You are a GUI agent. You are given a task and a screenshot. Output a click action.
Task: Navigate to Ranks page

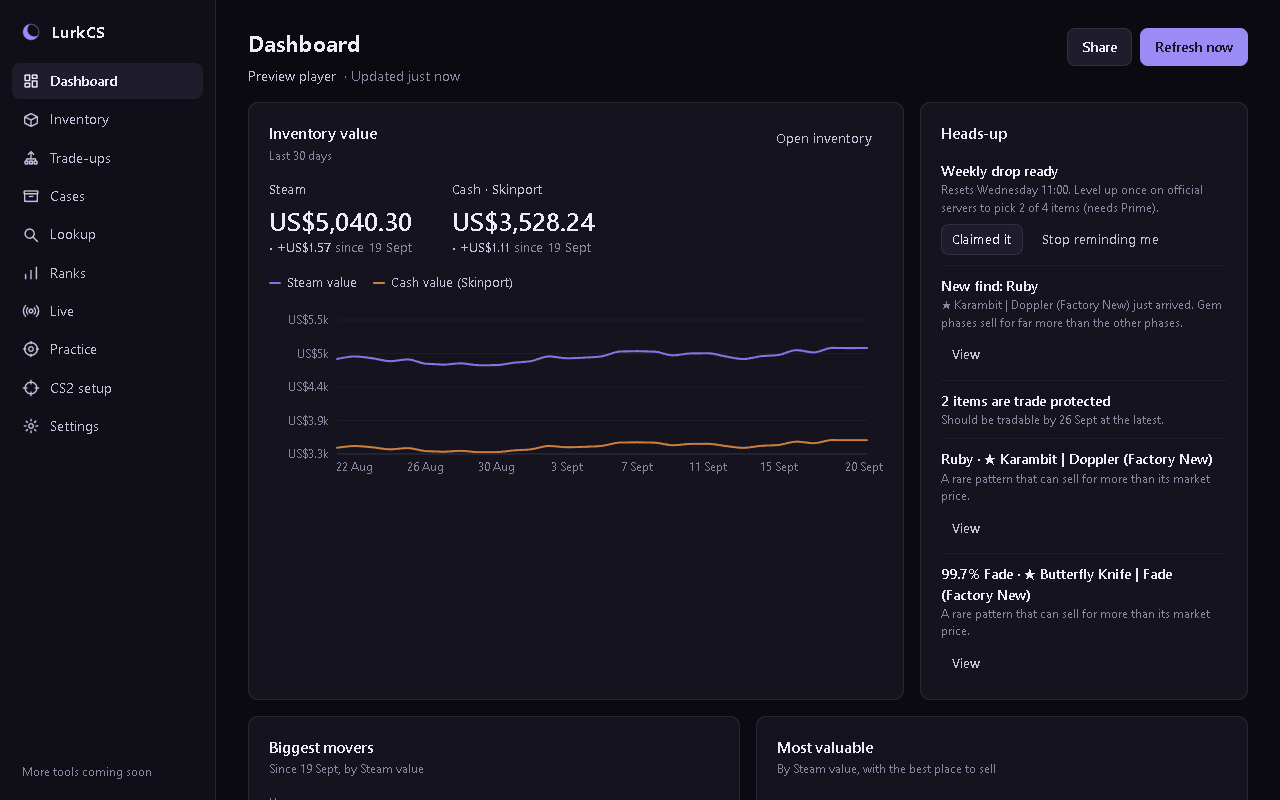coord(107,273)
